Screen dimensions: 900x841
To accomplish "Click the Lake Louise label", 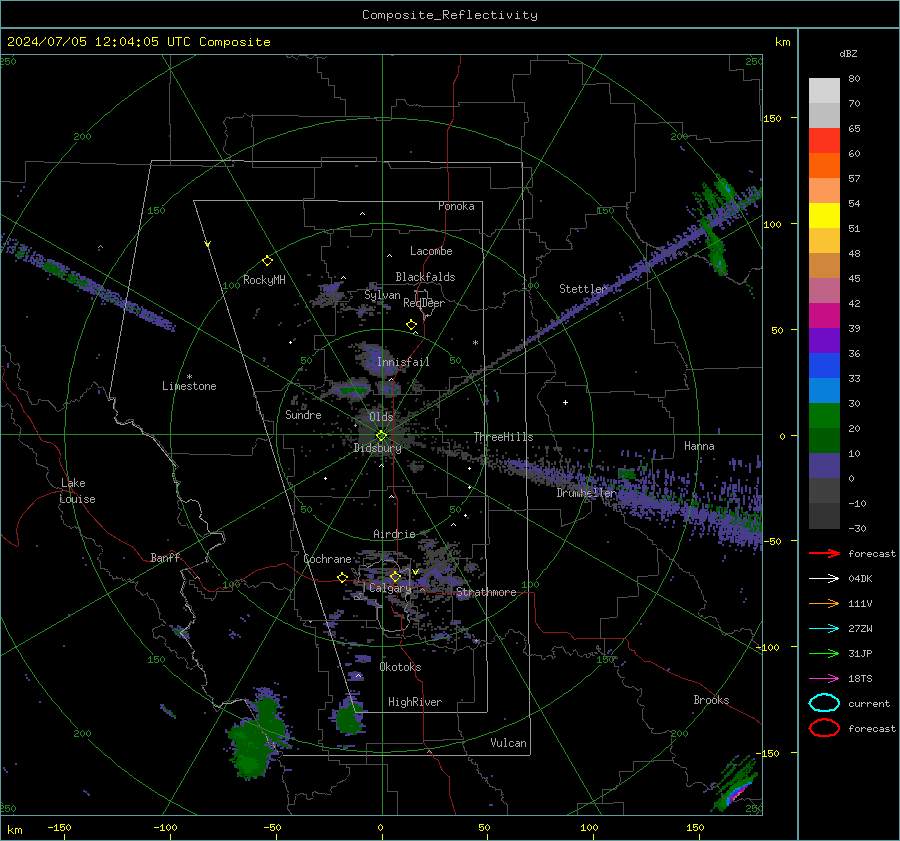I will tap(77, 491).
